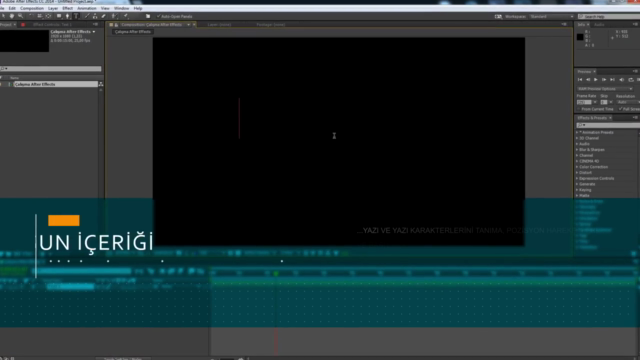
Task: Select the Hand tool
Action: coord(12,16)
